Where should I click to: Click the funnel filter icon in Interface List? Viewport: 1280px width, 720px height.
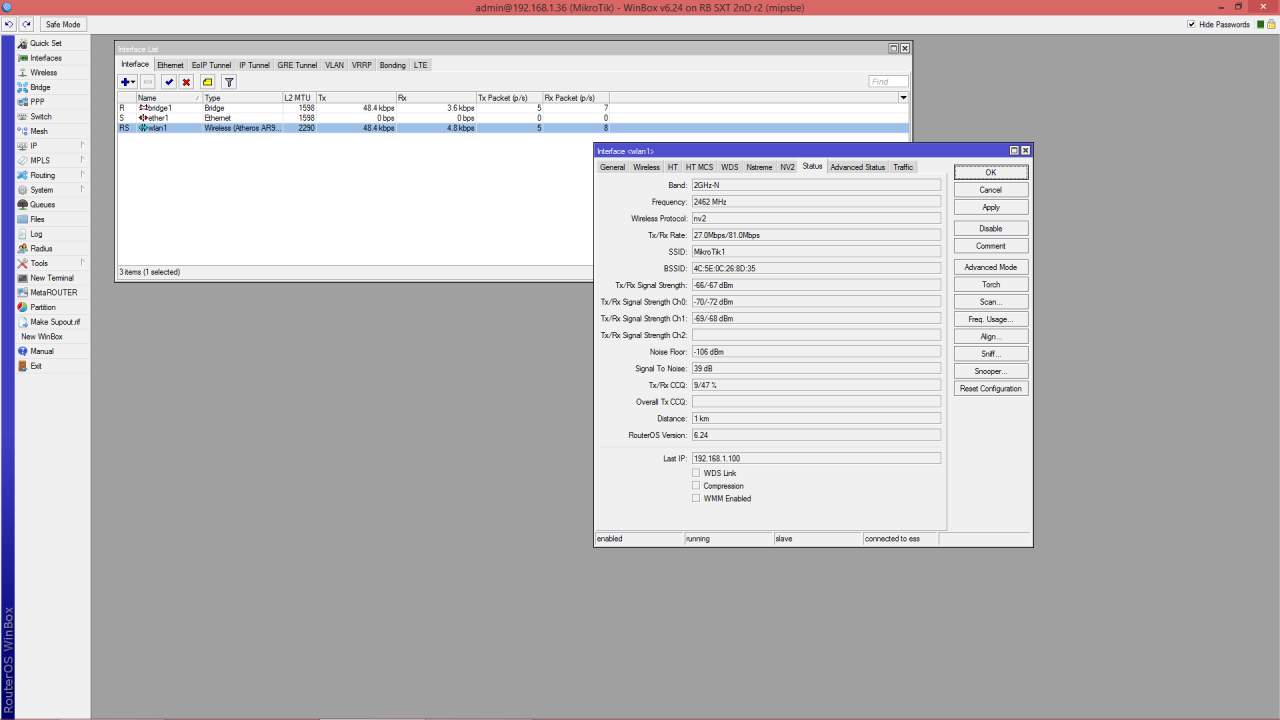(229, 82)
